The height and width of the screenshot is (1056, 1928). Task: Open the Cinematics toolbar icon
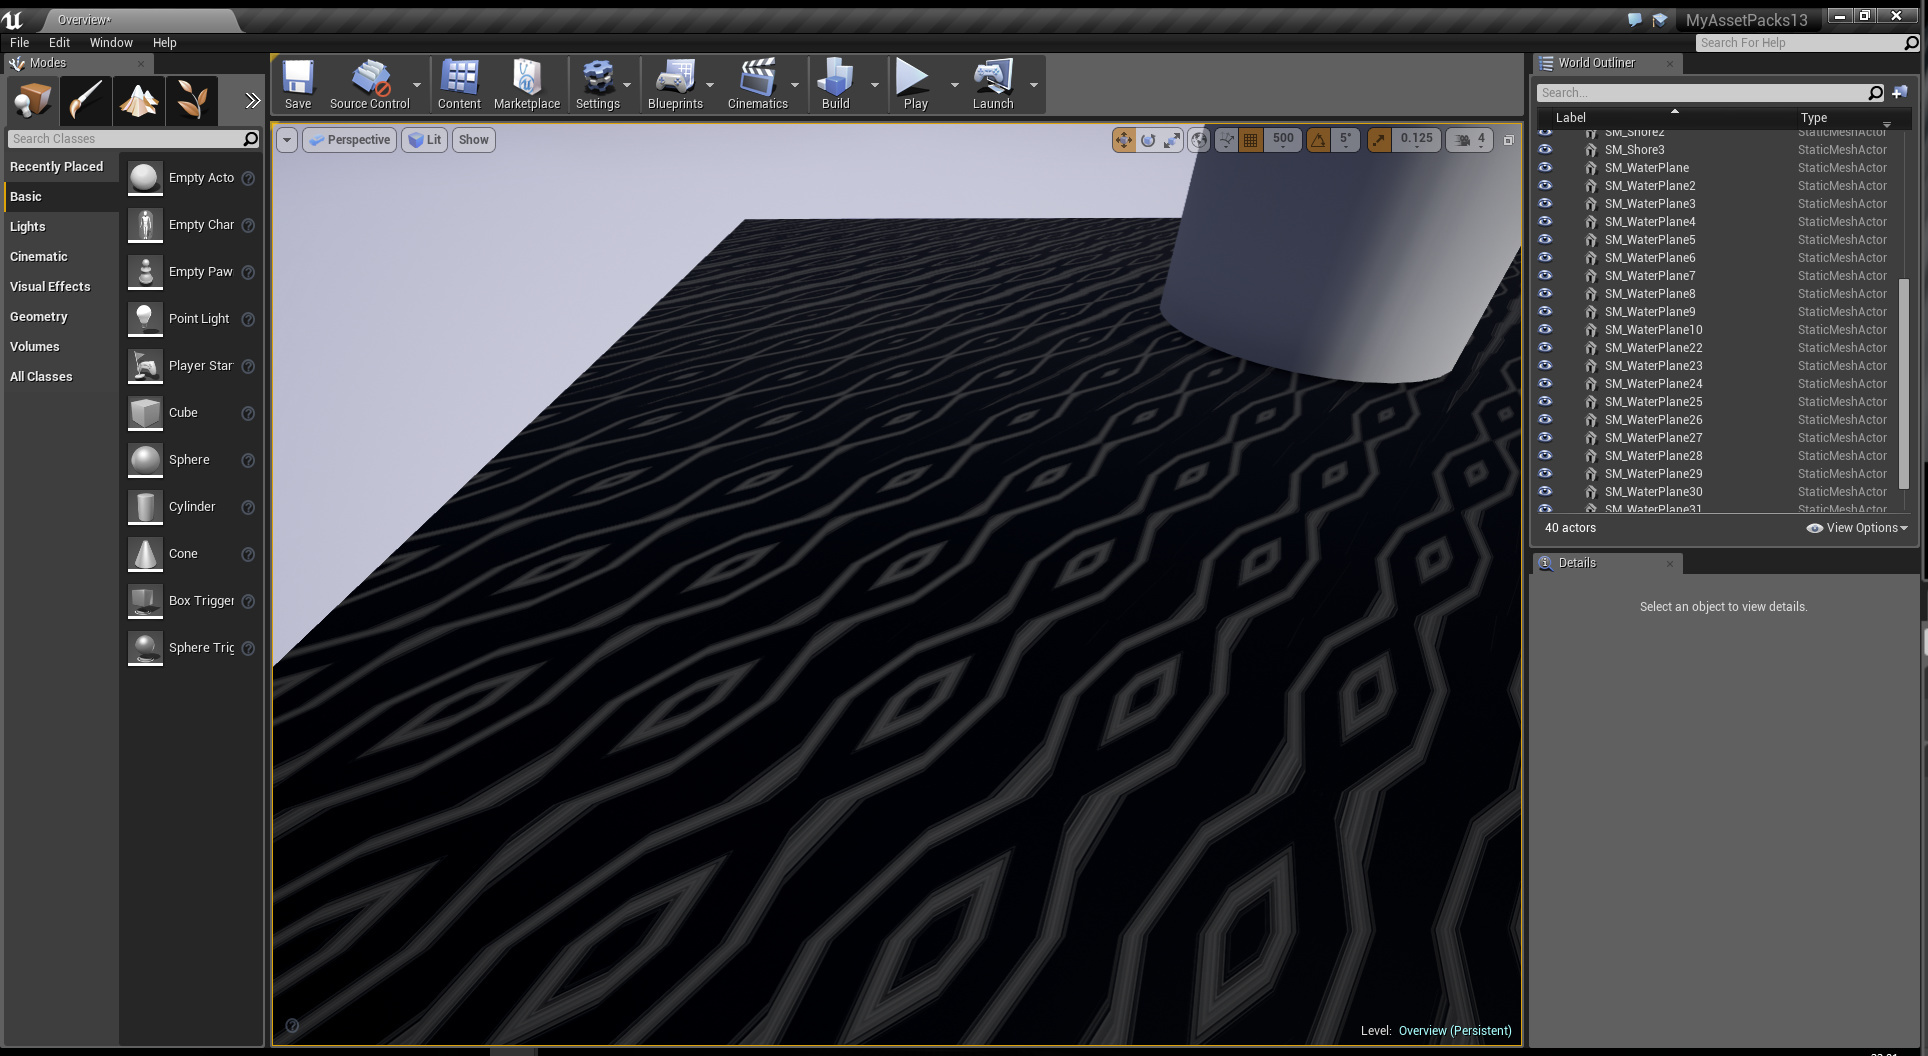(757, 84)
